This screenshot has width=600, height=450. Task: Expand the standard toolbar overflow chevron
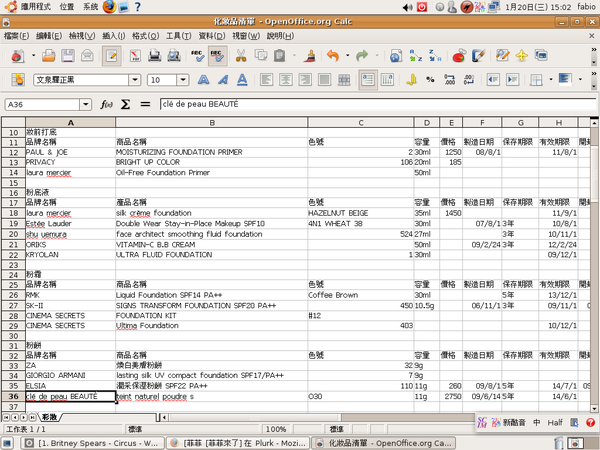point(594,50)
